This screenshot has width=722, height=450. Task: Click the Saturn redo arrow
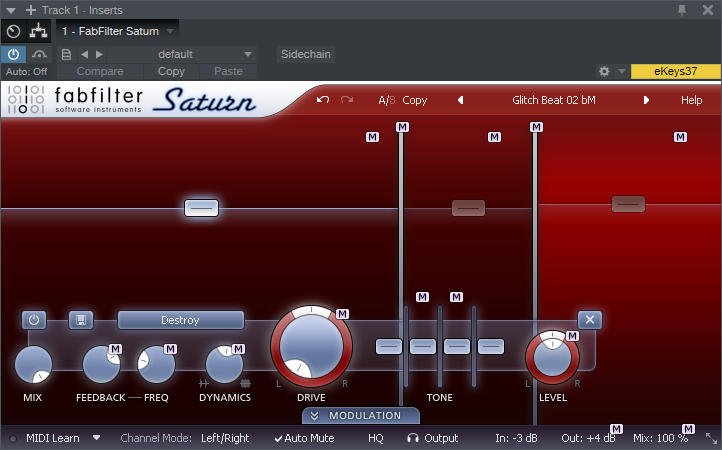pos(347,100)
